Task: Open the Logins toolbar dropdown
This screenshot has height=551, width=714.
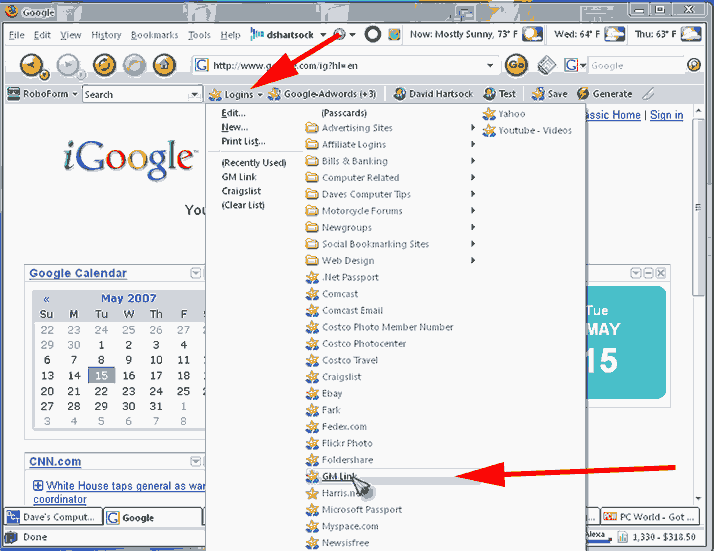Action: (236, 94)
